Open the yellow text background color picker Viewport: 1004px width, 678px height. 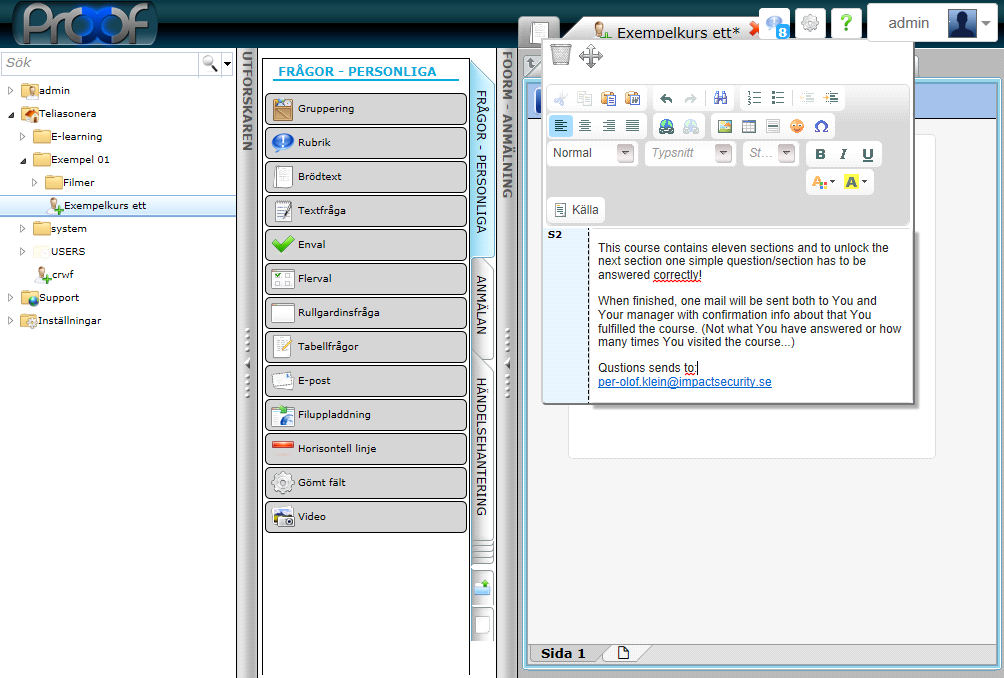856,182
